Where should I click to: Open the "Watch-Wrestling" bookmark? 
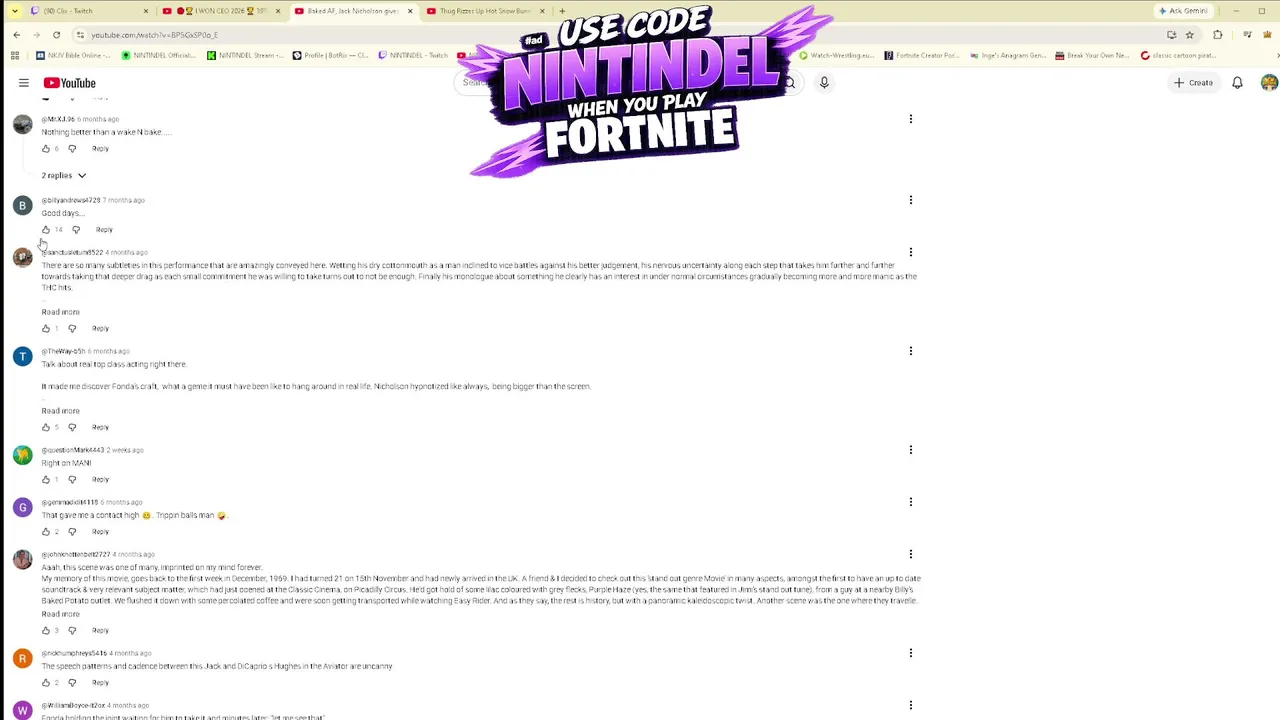pos(835,56)
